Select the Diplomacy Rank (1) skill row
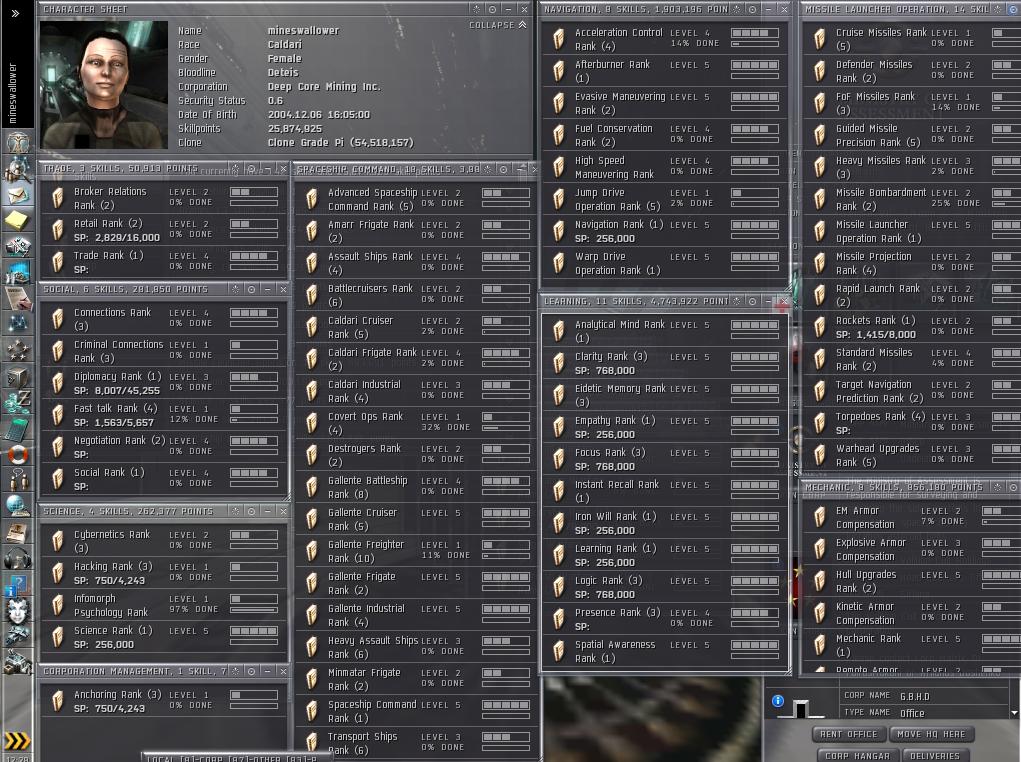Viewport: 1021px width, 762px height. pos(164,383)
